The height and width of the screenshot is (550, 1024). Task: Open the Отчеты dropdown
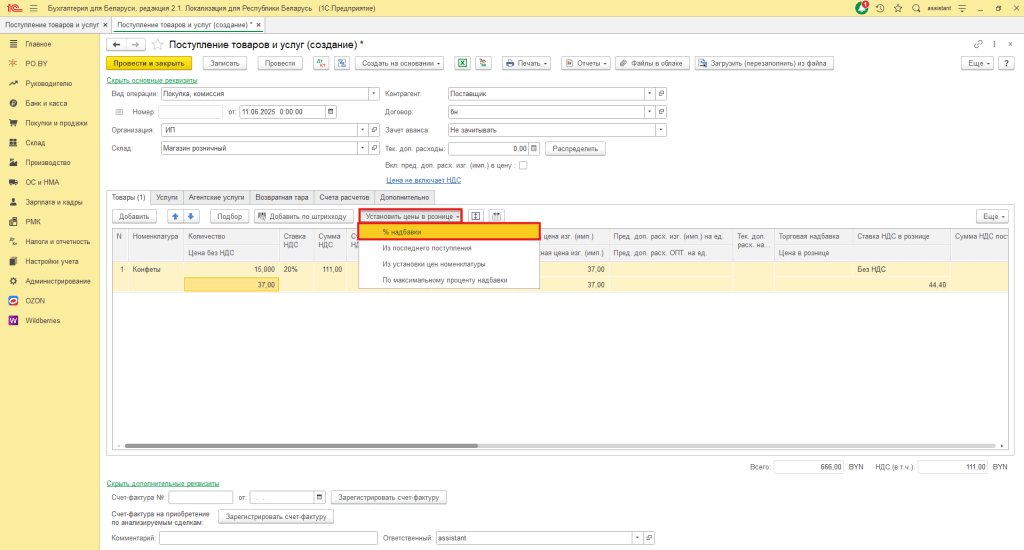(x=586, y=63)
